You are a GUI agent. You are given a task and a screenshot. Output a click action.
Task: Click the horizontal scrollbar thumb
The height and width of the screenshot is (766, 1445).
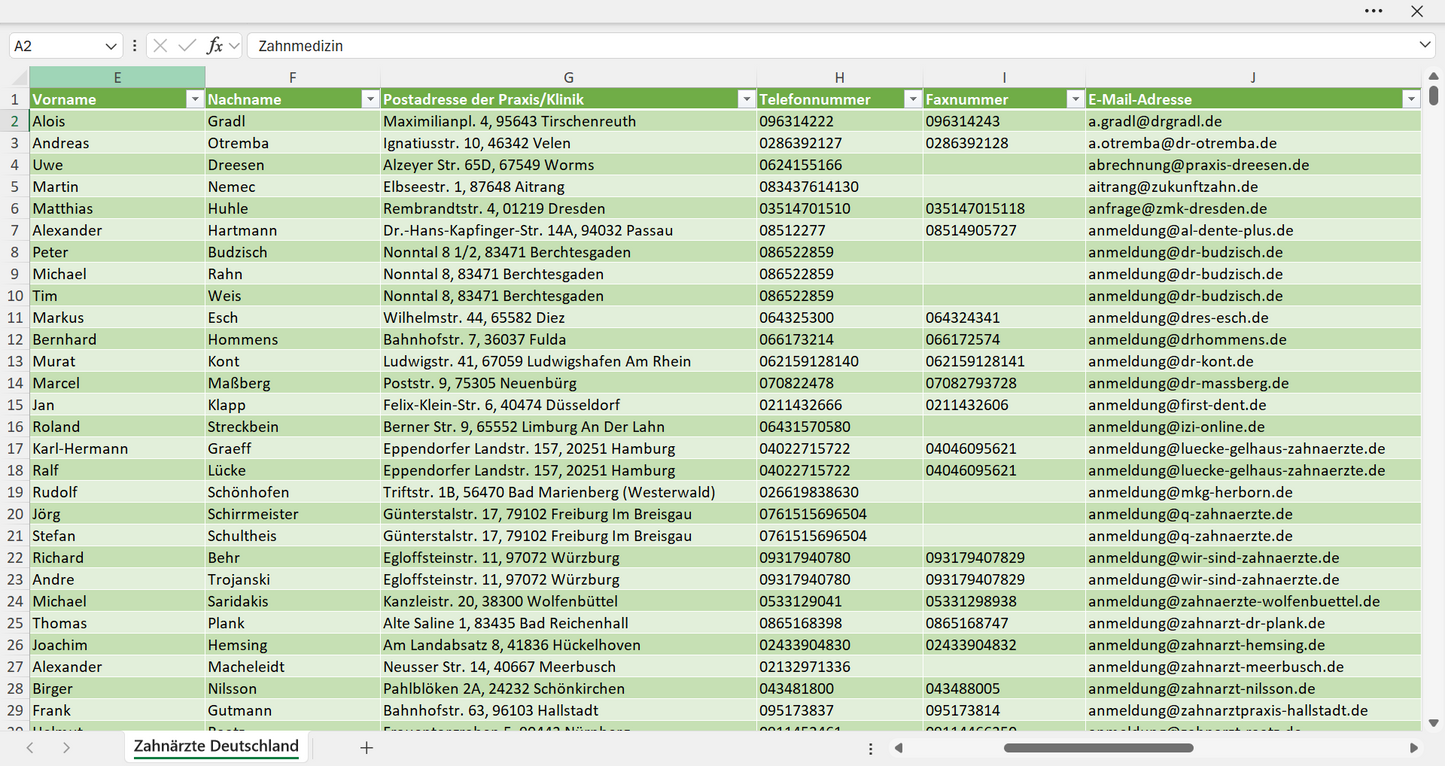tap(1098, 747)
